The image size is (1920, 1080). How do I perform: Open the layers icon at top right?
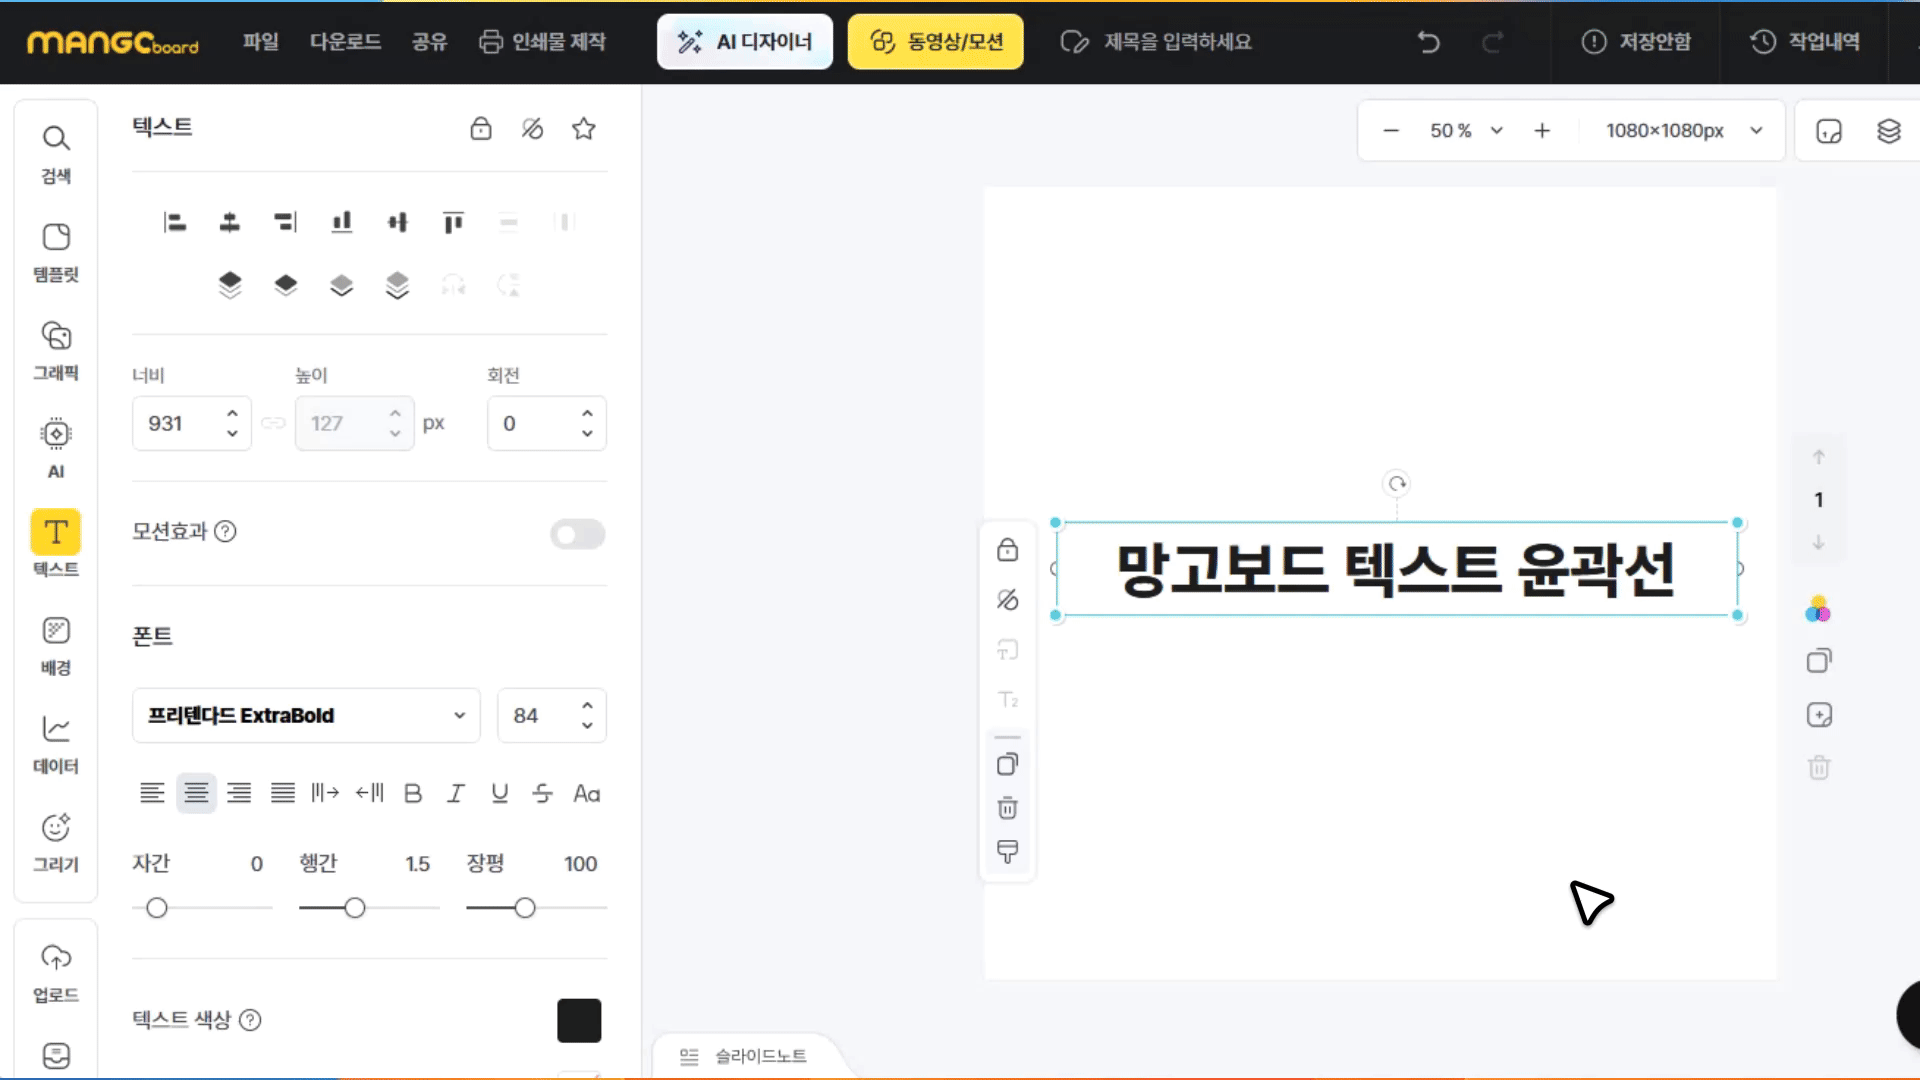coord(1888,131)
